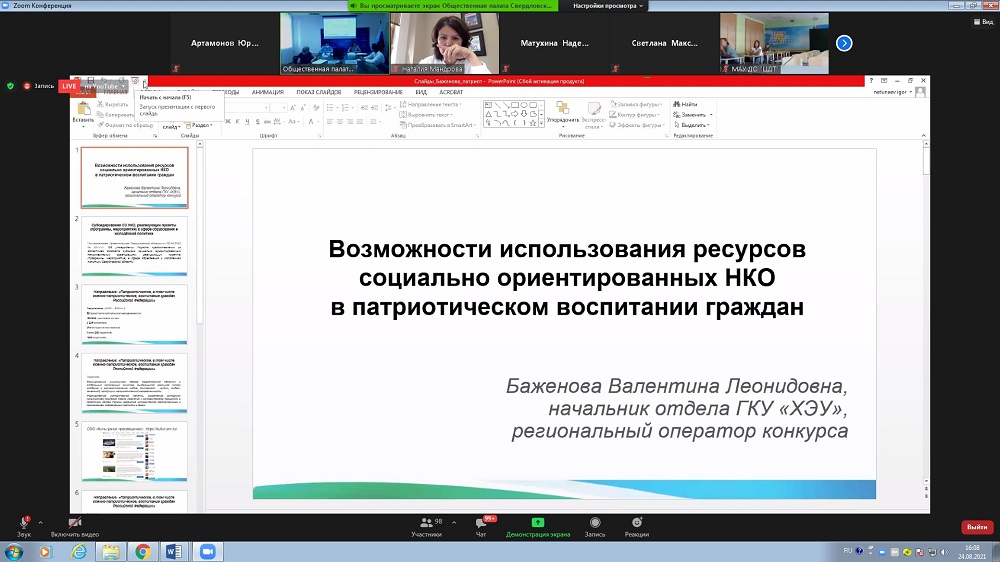
Task: Toggle strikethrough formatting (abc)
Action: click(x=268, y=121)
